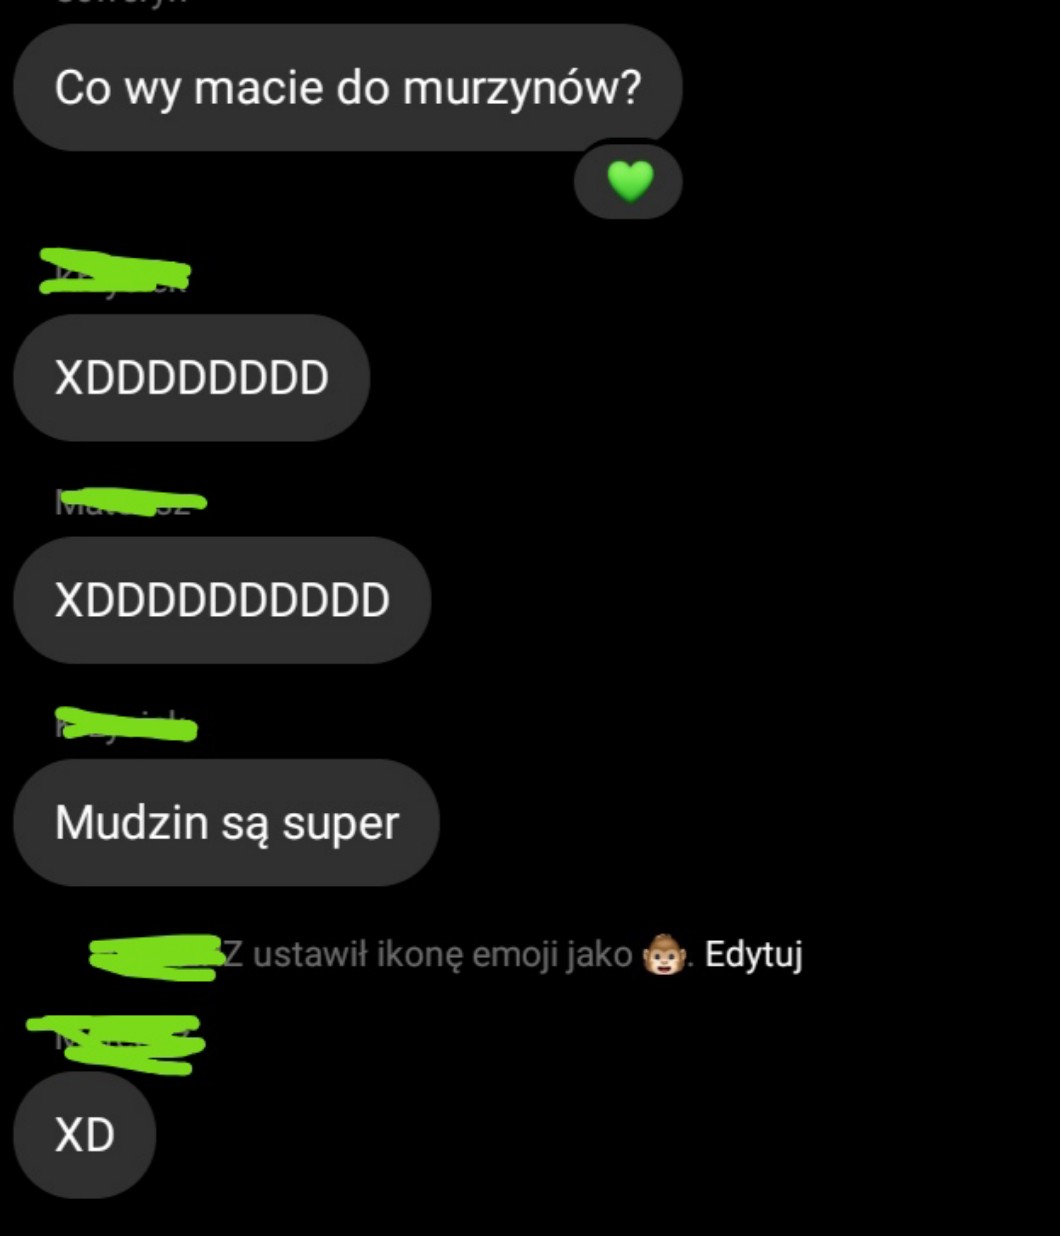This screenshot has width=1060, height=1236.
Task: Open the "Edytuj" link
Action: click(753, 955)
